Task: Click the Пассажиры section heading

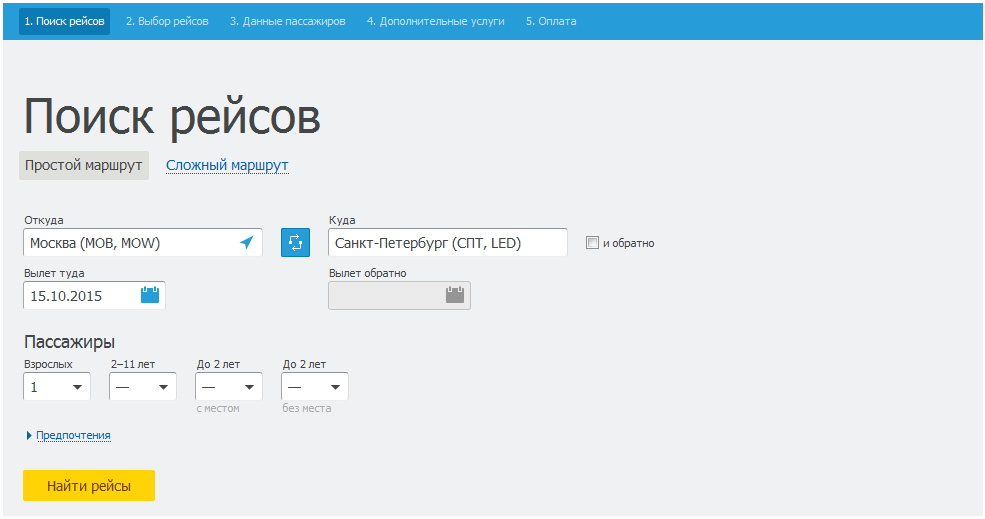Action: pos(69,342)
